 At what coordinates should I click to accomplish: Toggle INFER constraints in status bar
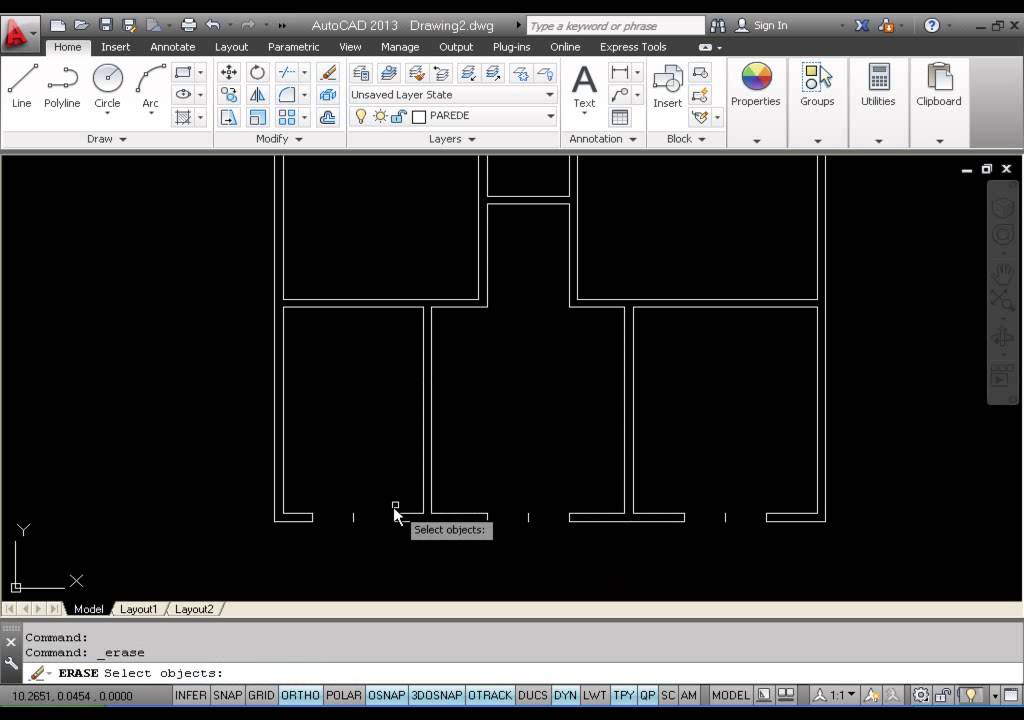[191, 695]
